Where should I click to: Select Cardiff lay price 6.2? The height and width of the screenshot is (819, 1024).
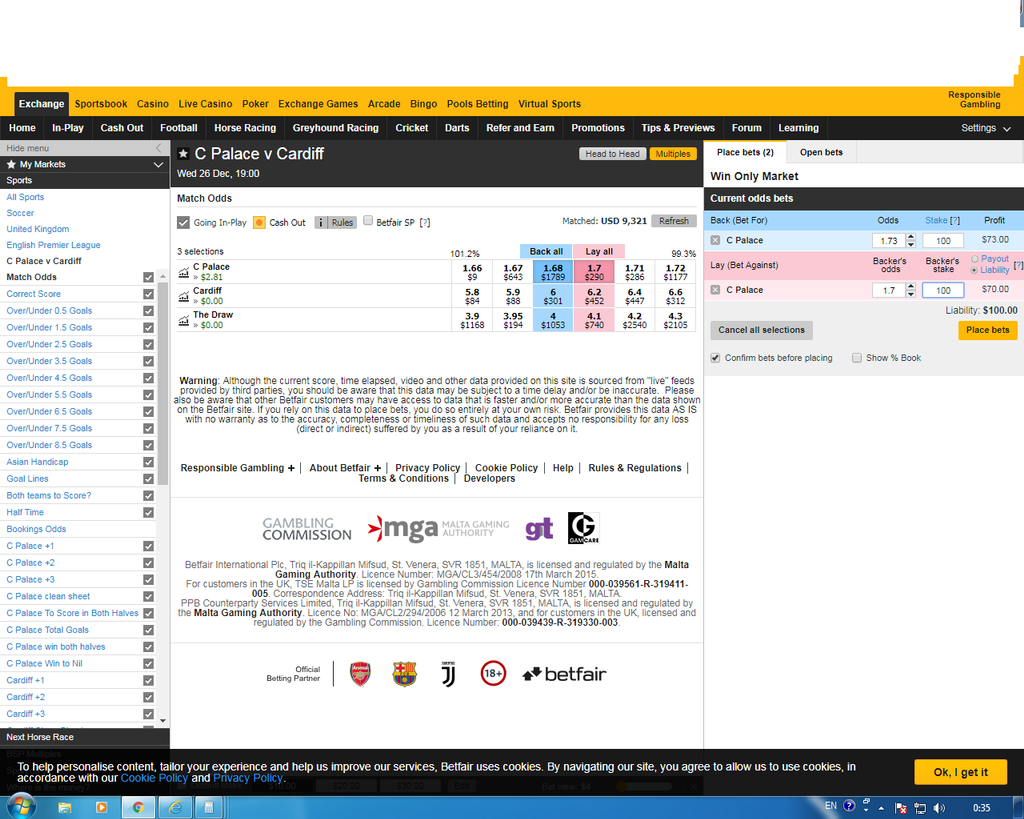pyautogui.click(x=594, y=297)
